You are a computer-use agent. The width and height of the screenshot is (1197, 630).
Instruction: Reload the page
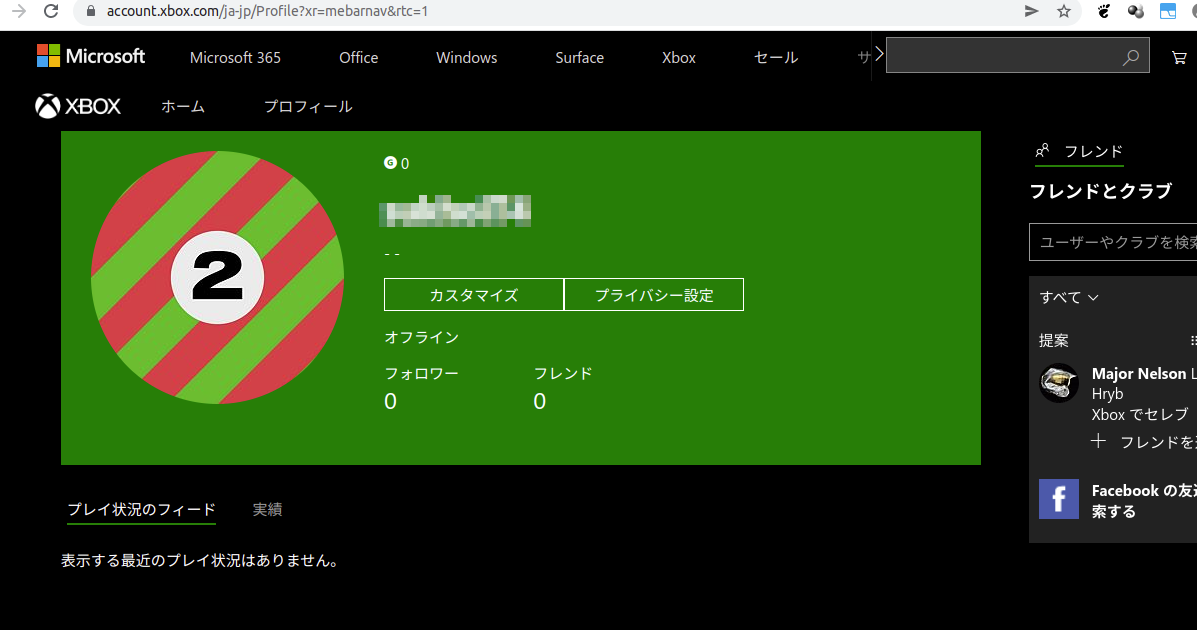(51, 11)
